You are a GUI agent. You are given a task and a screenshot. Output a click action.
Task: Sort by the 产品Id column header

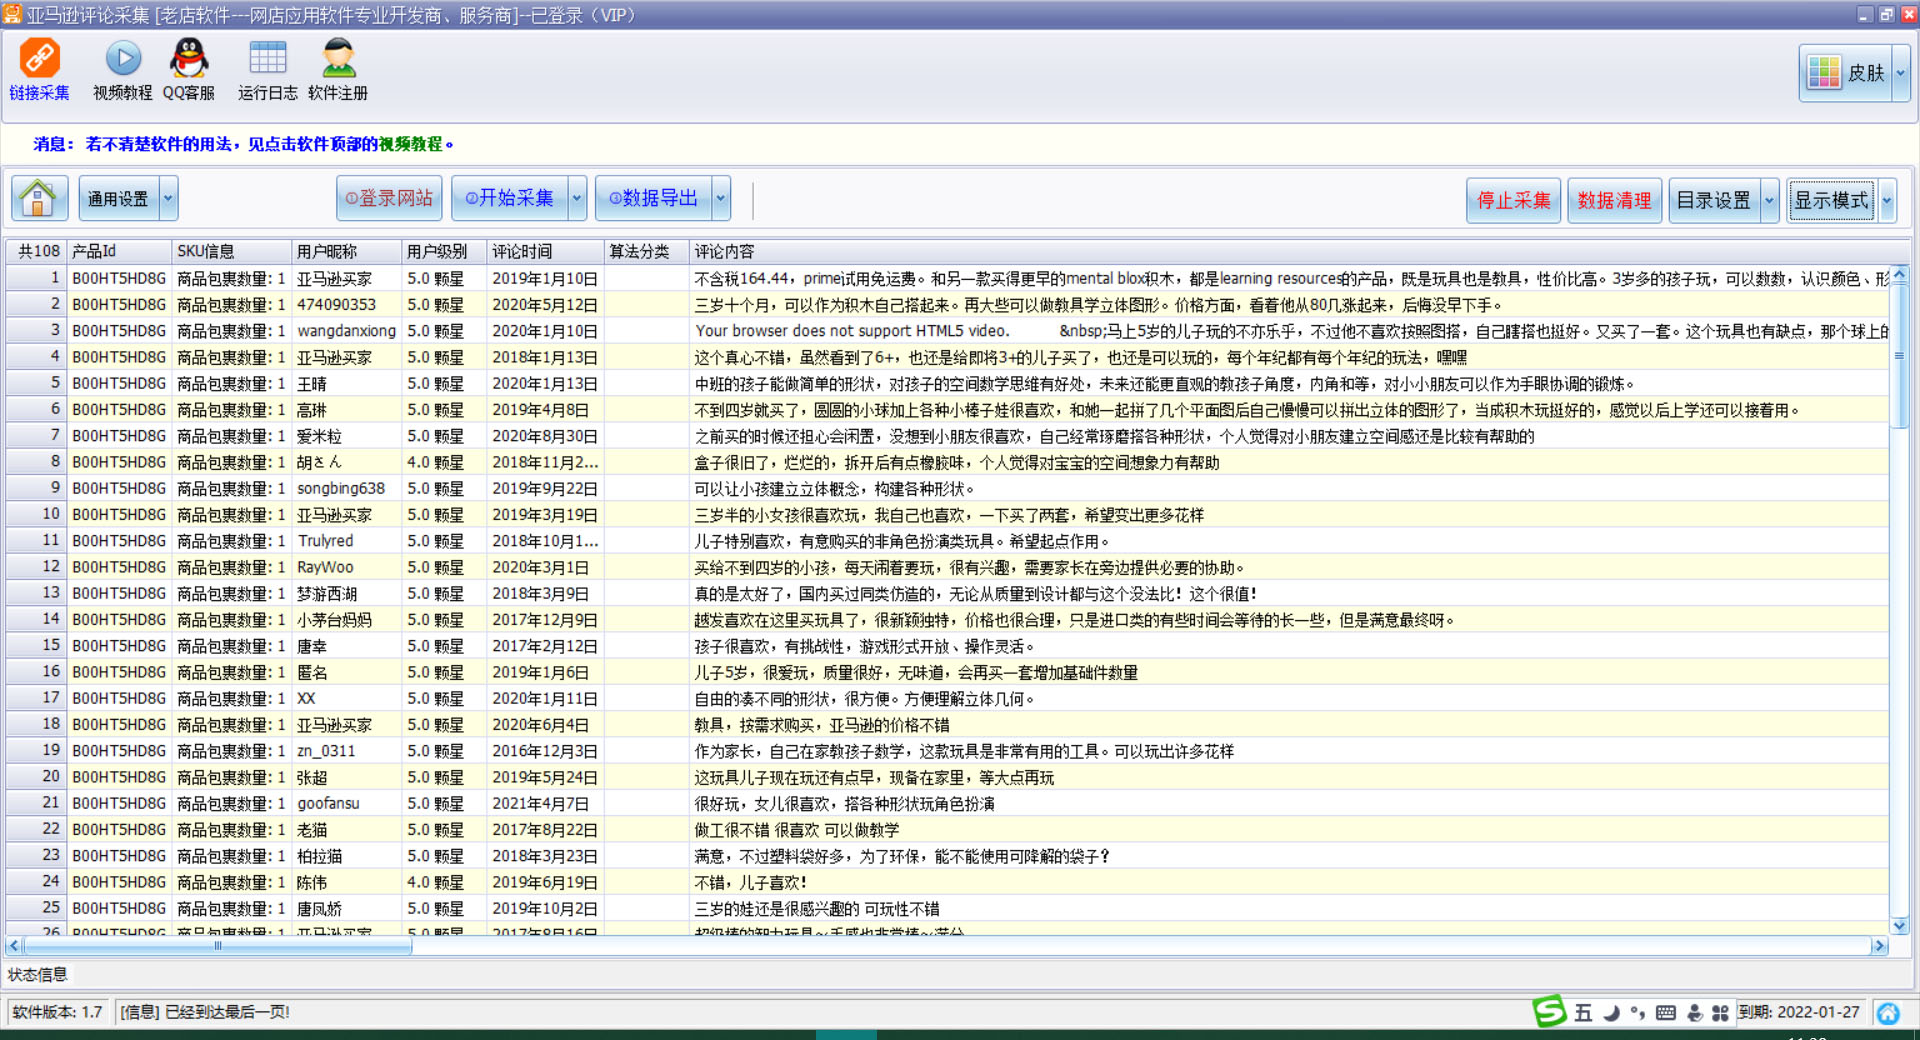point(119,251)
